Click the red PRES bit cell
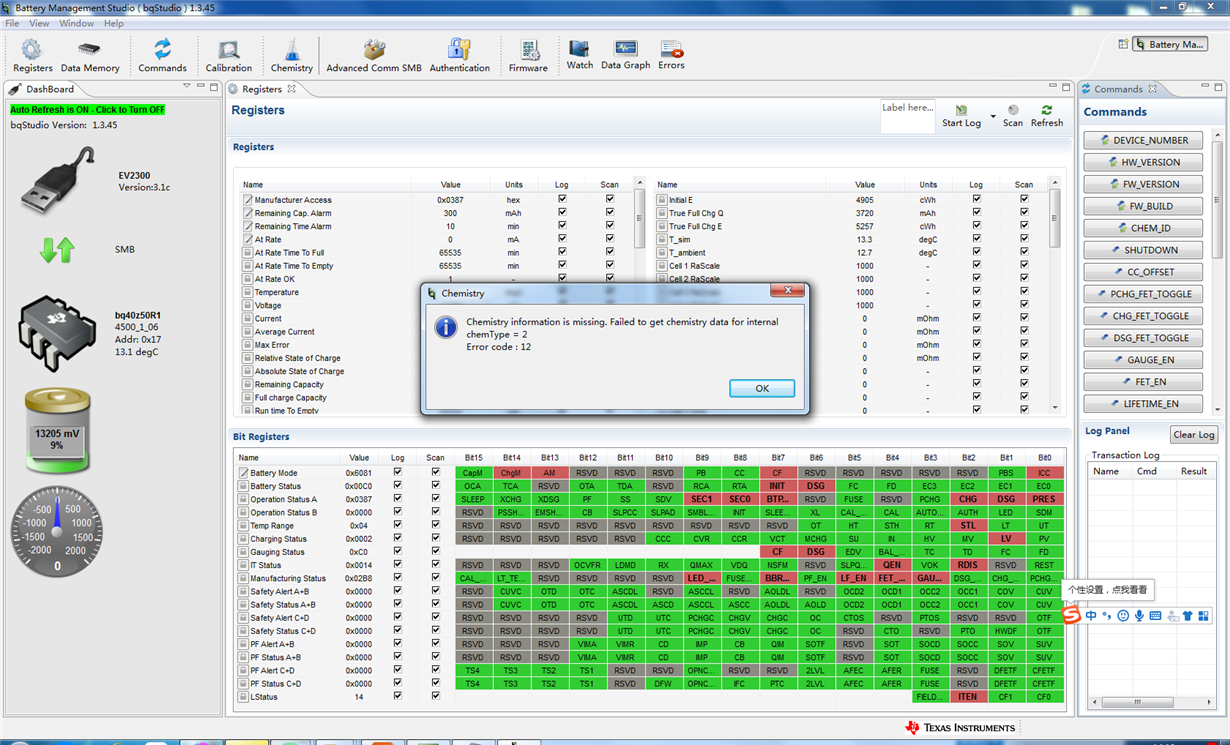 pos(1044,499)
